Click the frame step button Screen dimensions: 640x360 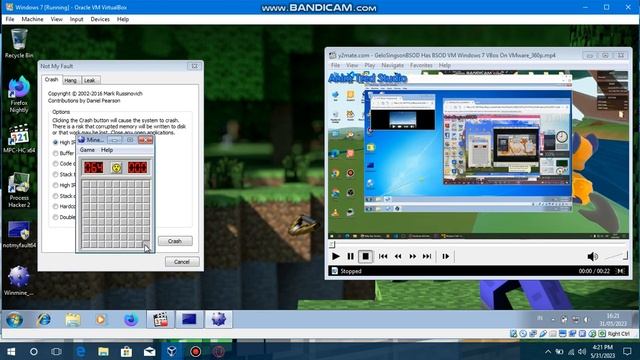point(445,256)
